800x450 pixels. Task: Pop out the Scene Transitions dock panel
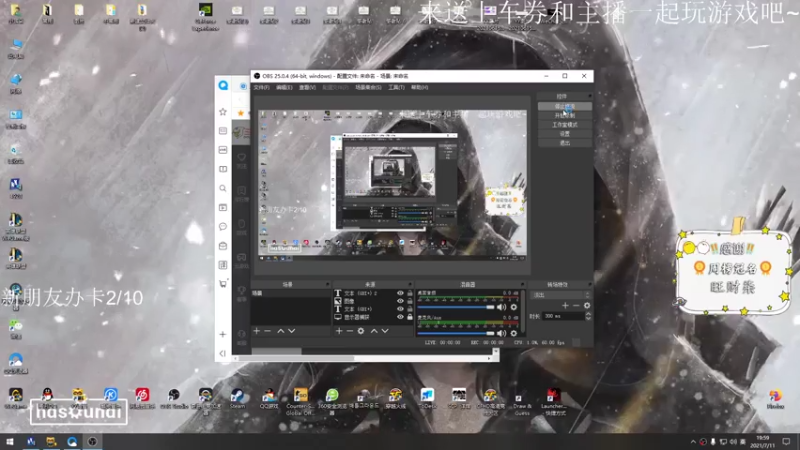coord(590,284)
